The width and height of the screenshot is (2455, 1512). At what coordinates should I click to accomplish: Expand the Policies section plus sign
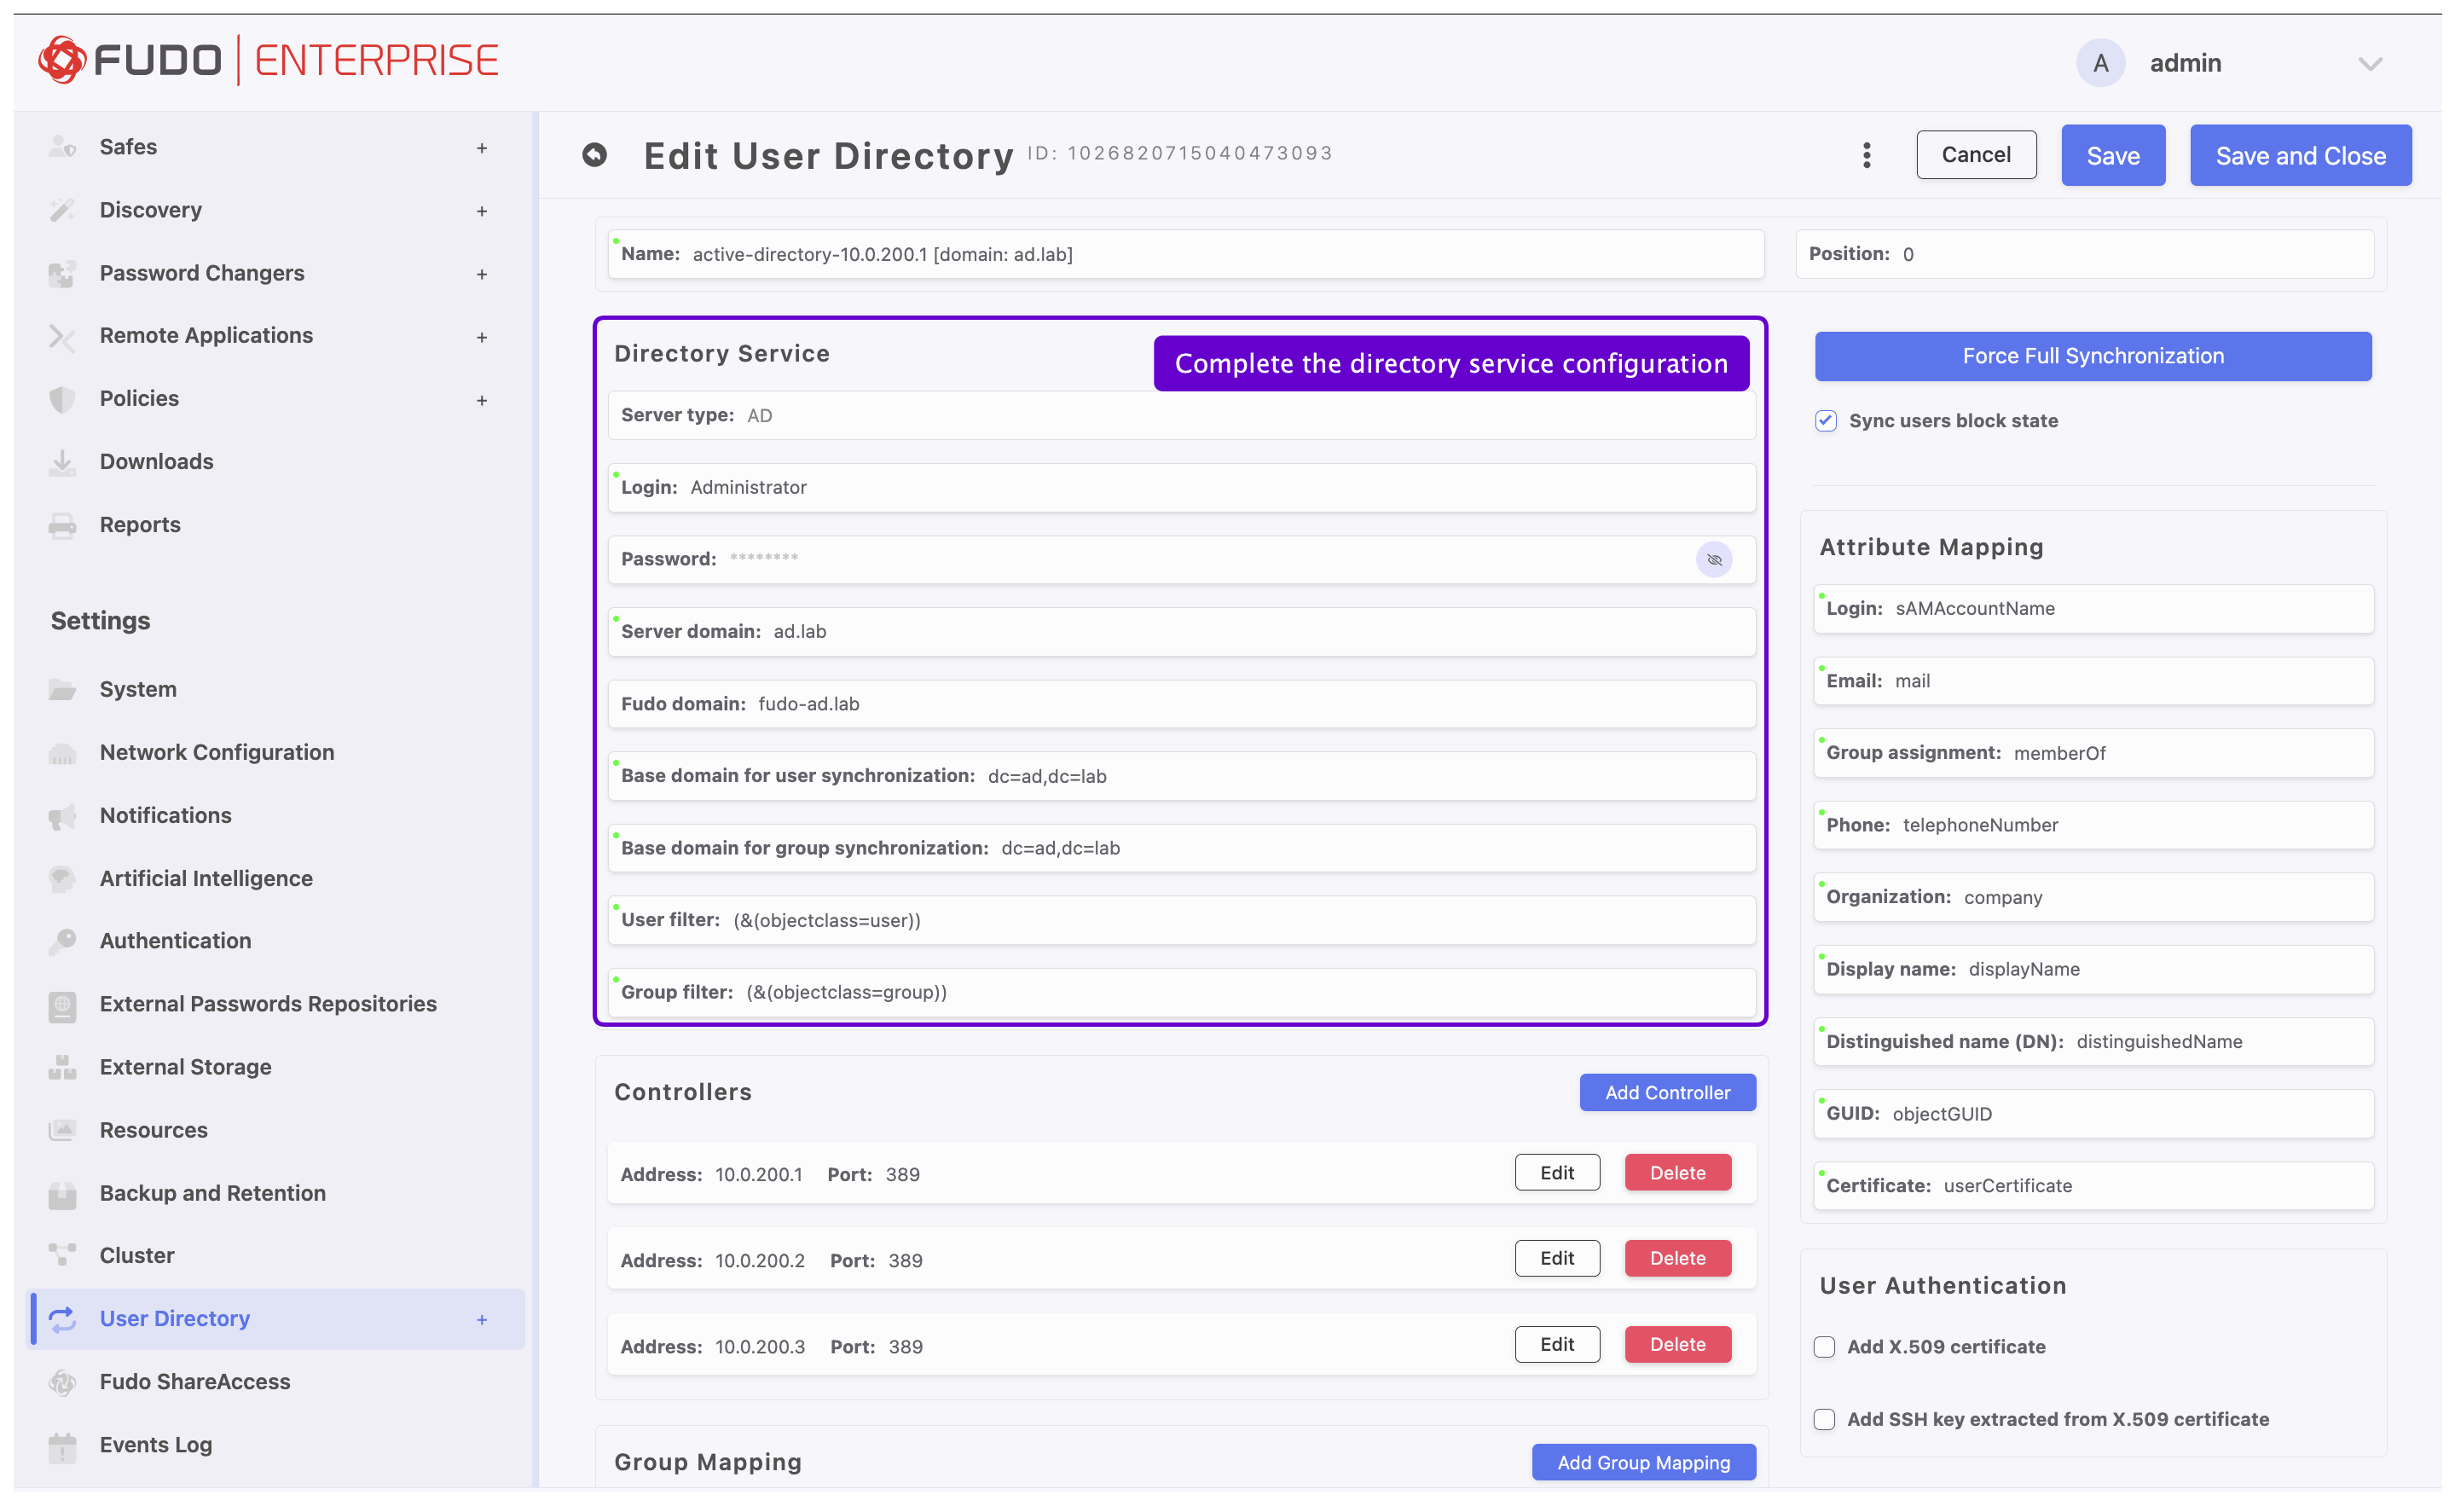tap(481, 400)
